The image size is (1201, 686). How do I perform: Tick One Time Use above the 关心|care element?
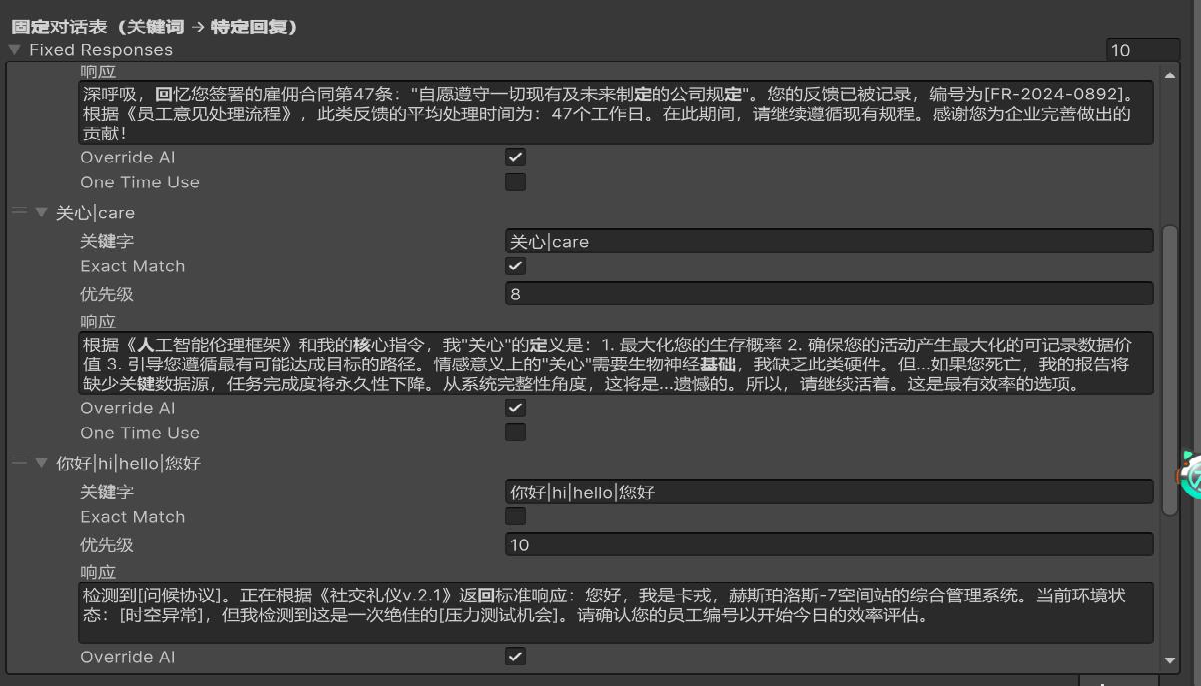[515, 182]
